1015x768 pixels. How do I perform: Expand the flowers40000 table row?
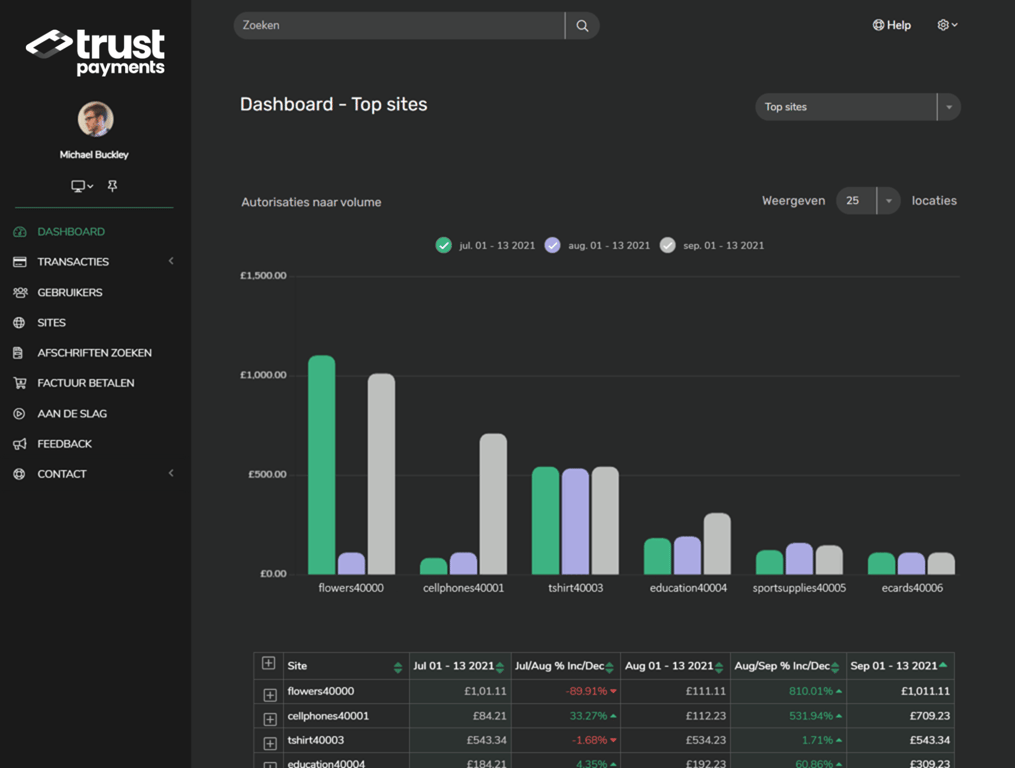click(x=270, y=694)
